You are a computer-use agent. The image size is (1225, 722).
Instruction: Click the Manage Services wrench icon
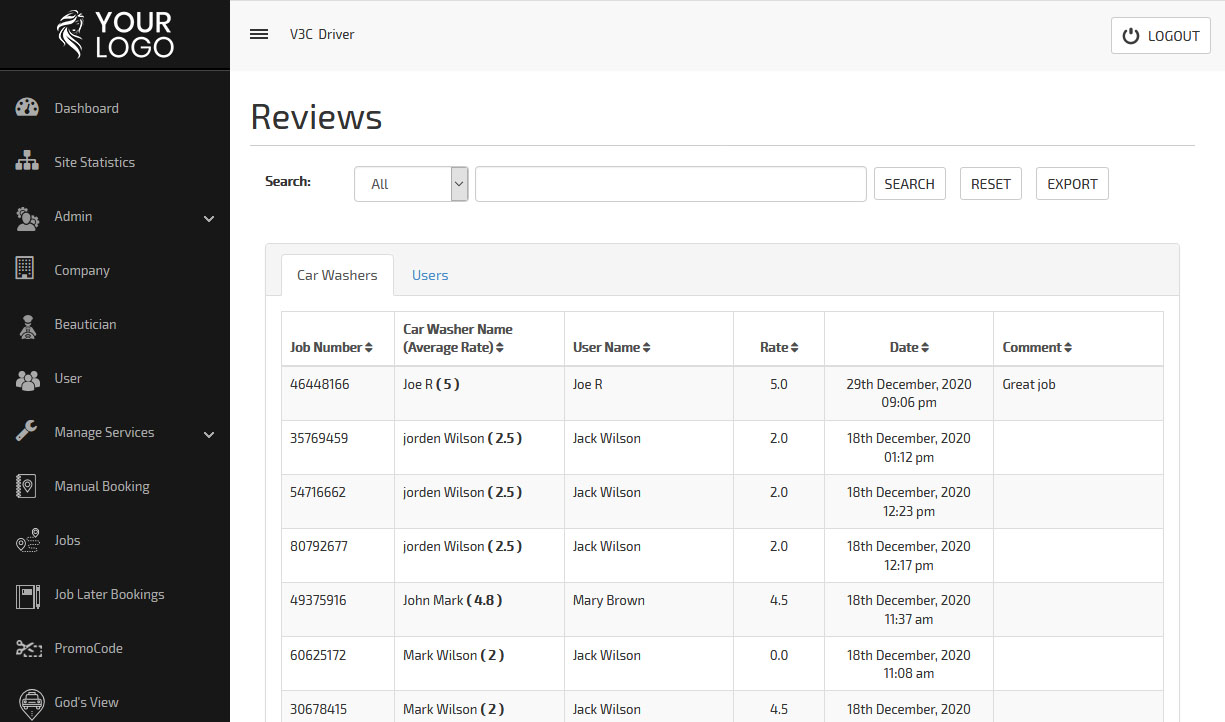[x=27, y=432]
